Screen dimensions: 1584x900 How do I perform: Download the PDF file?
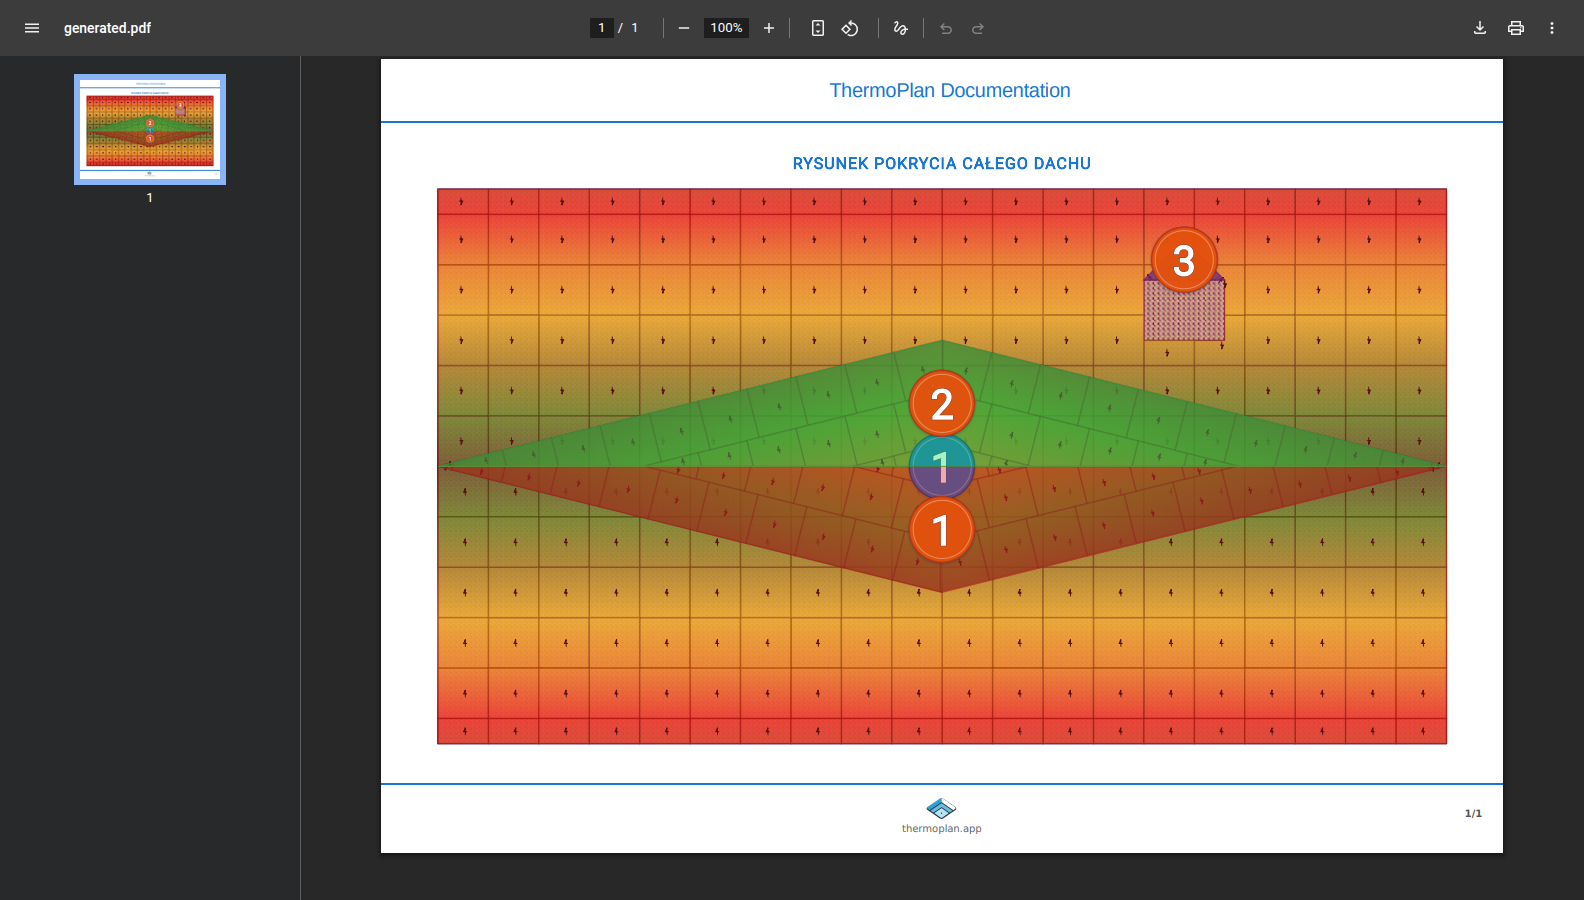(1480, 28)
